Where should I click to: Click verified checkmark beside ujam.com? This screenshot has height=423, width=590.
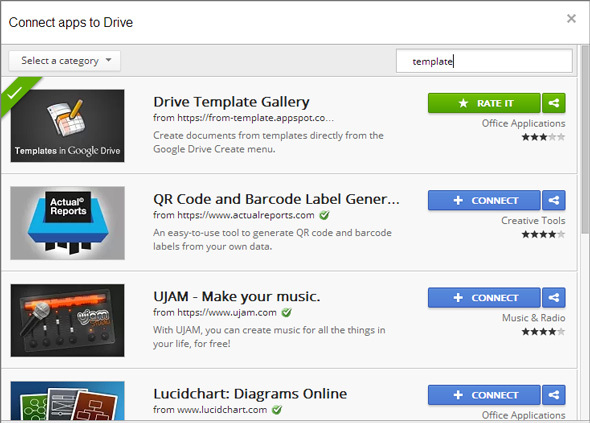pyautogui.click(x=286, y=312)
